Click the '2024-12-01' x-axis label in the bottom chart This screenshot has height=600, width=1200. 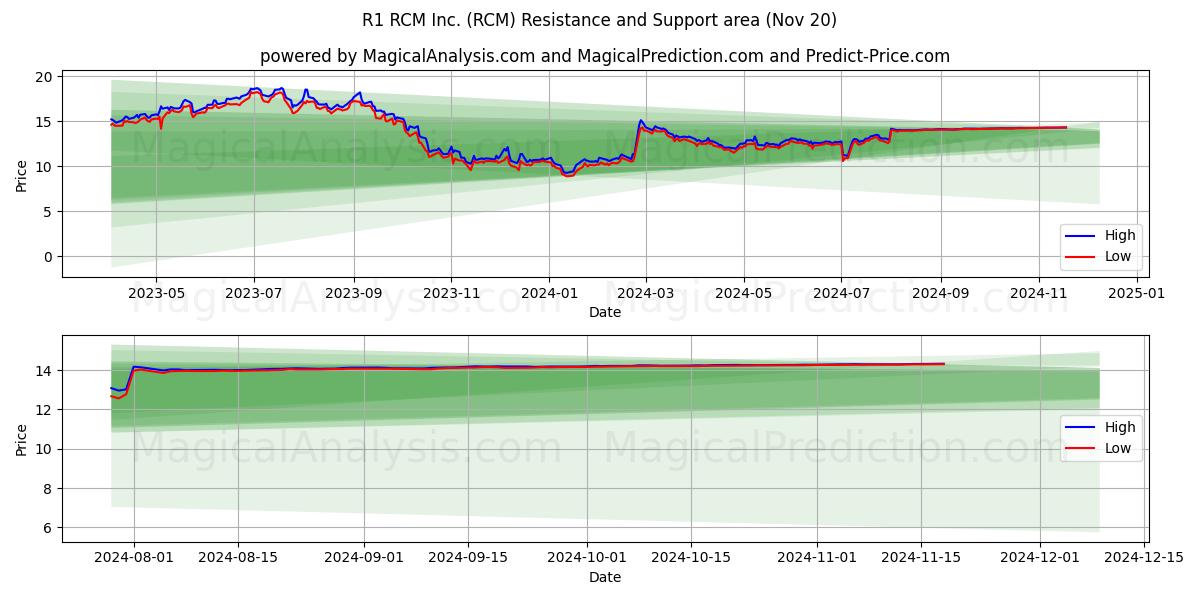(x=1039, y=559)
